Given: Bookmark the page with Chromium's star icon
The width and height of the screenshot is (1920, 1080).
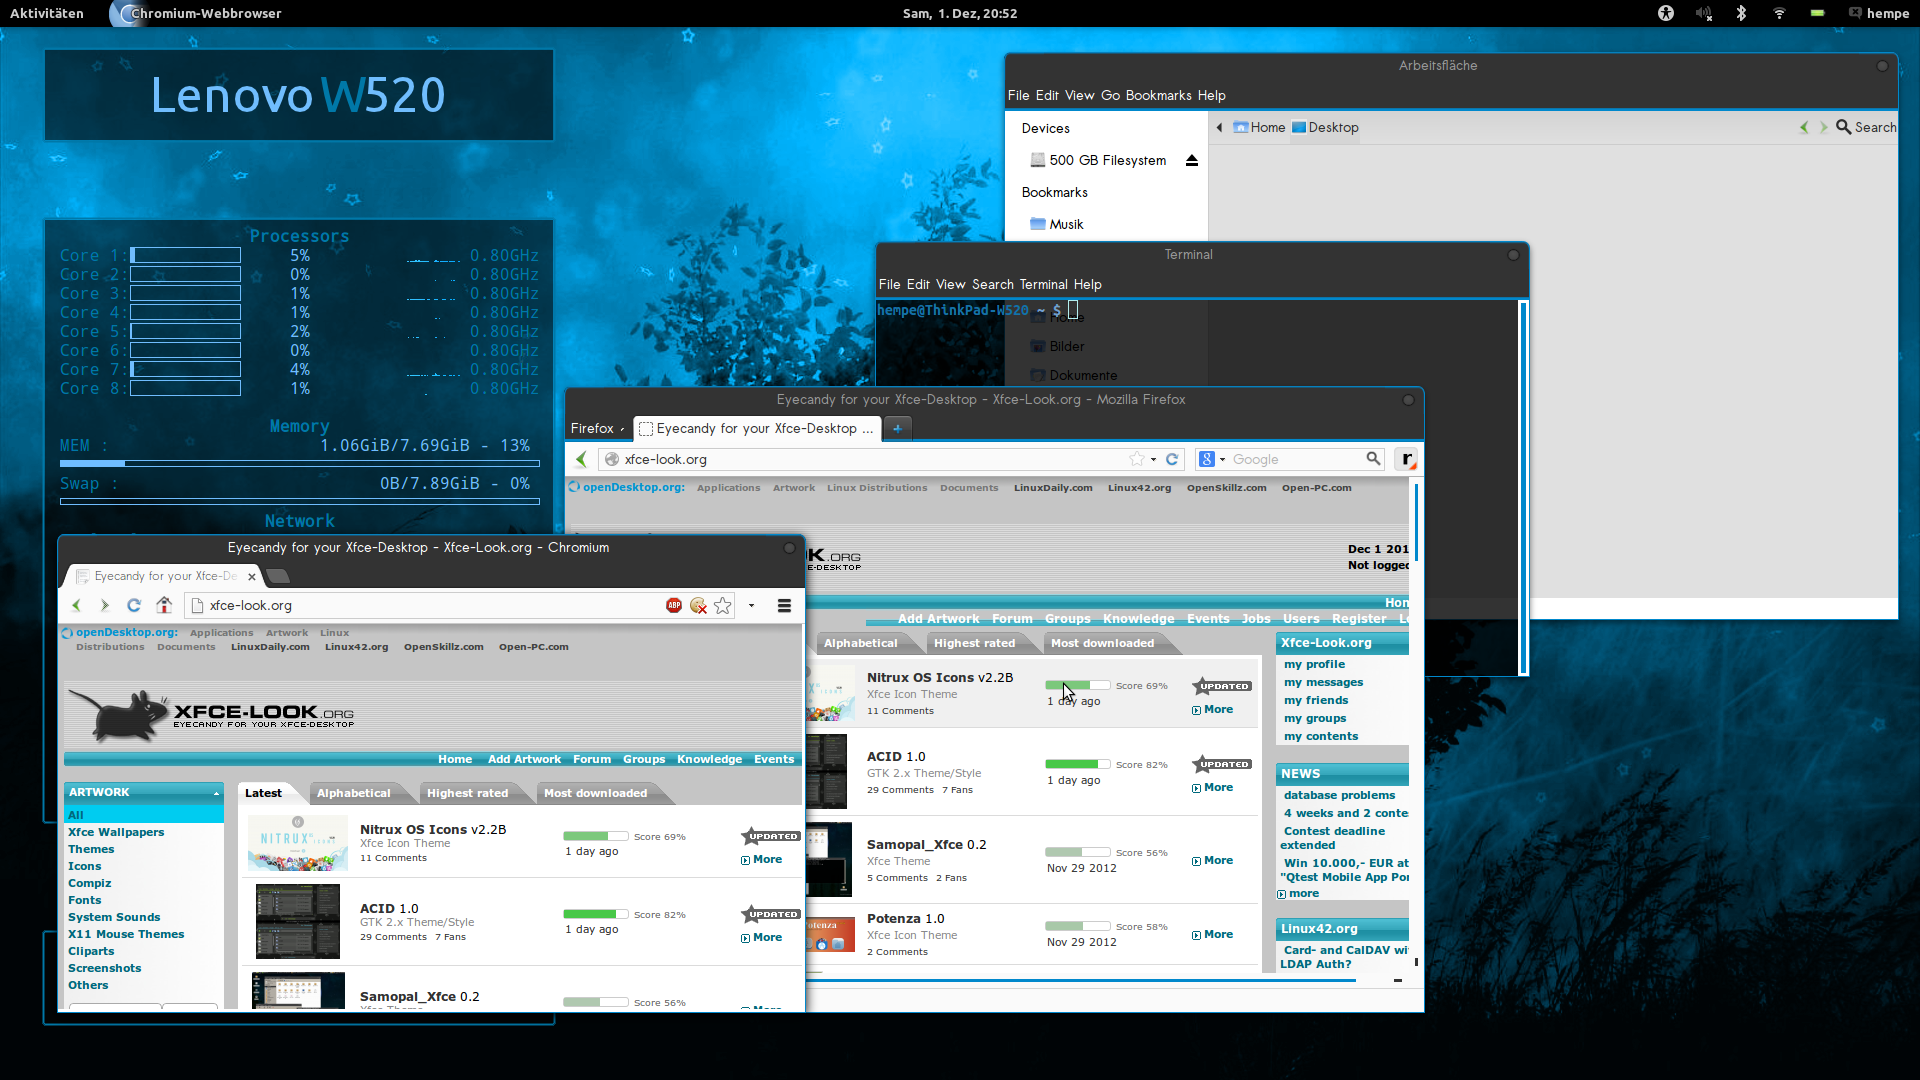Looking at the screenshot, I should (723, 605).
